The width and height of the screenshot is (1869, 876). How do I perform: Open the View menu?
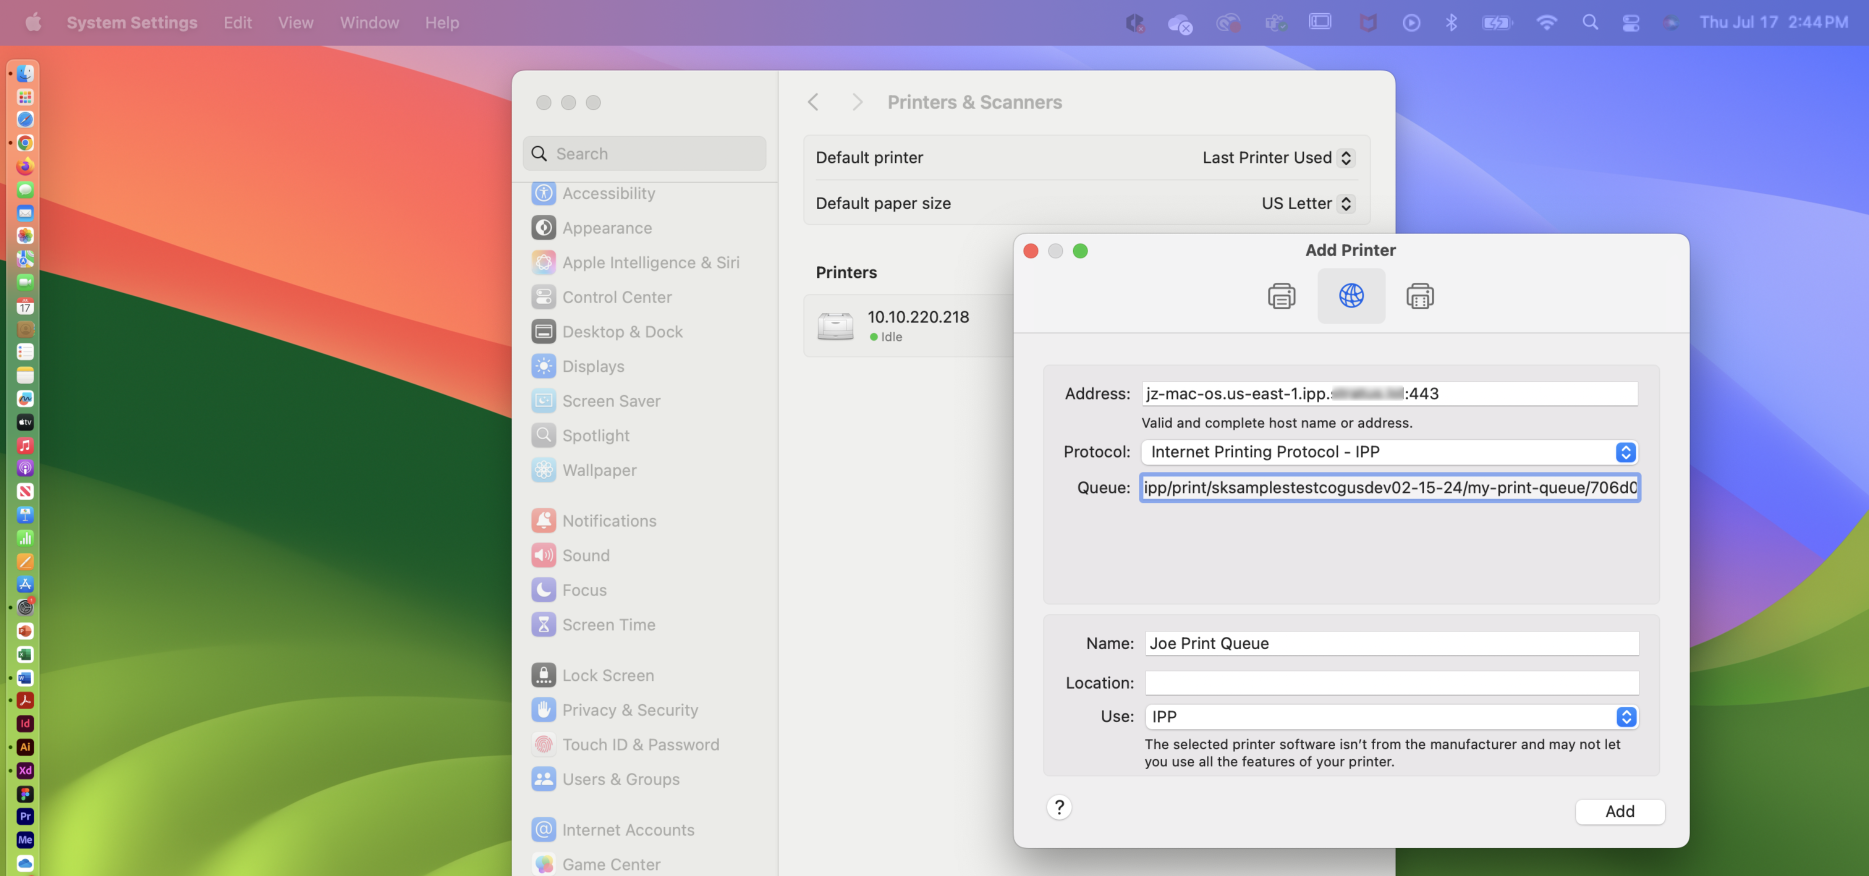(296, 22)
